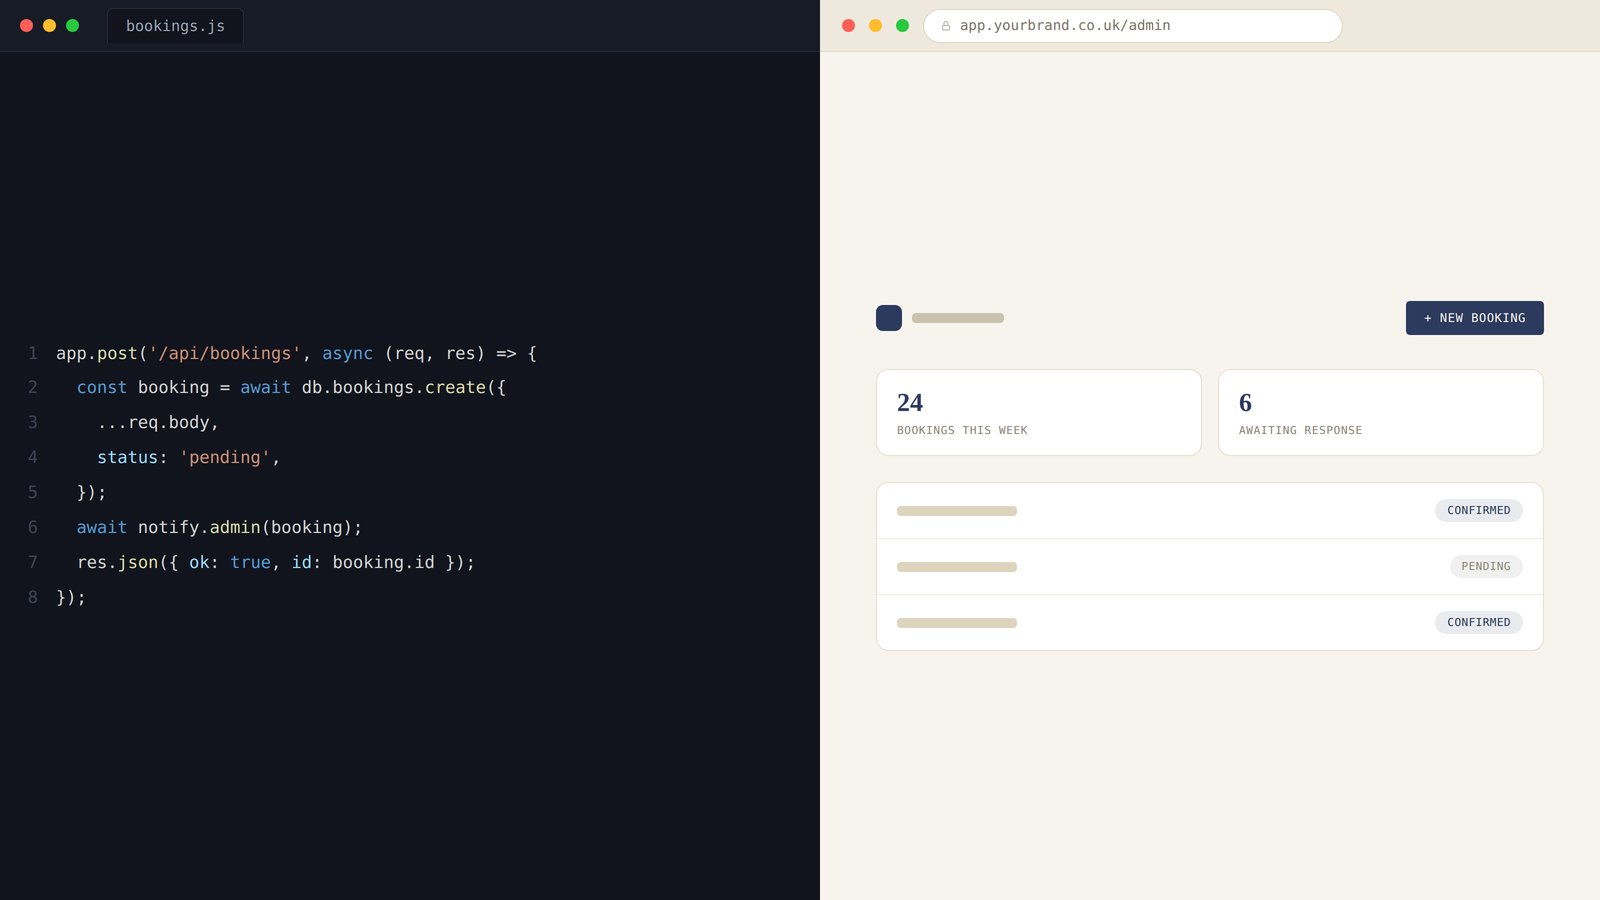Open the booking row marked PENDING
This screenshot has width=1600, height=900.
tap(1210, 567)
